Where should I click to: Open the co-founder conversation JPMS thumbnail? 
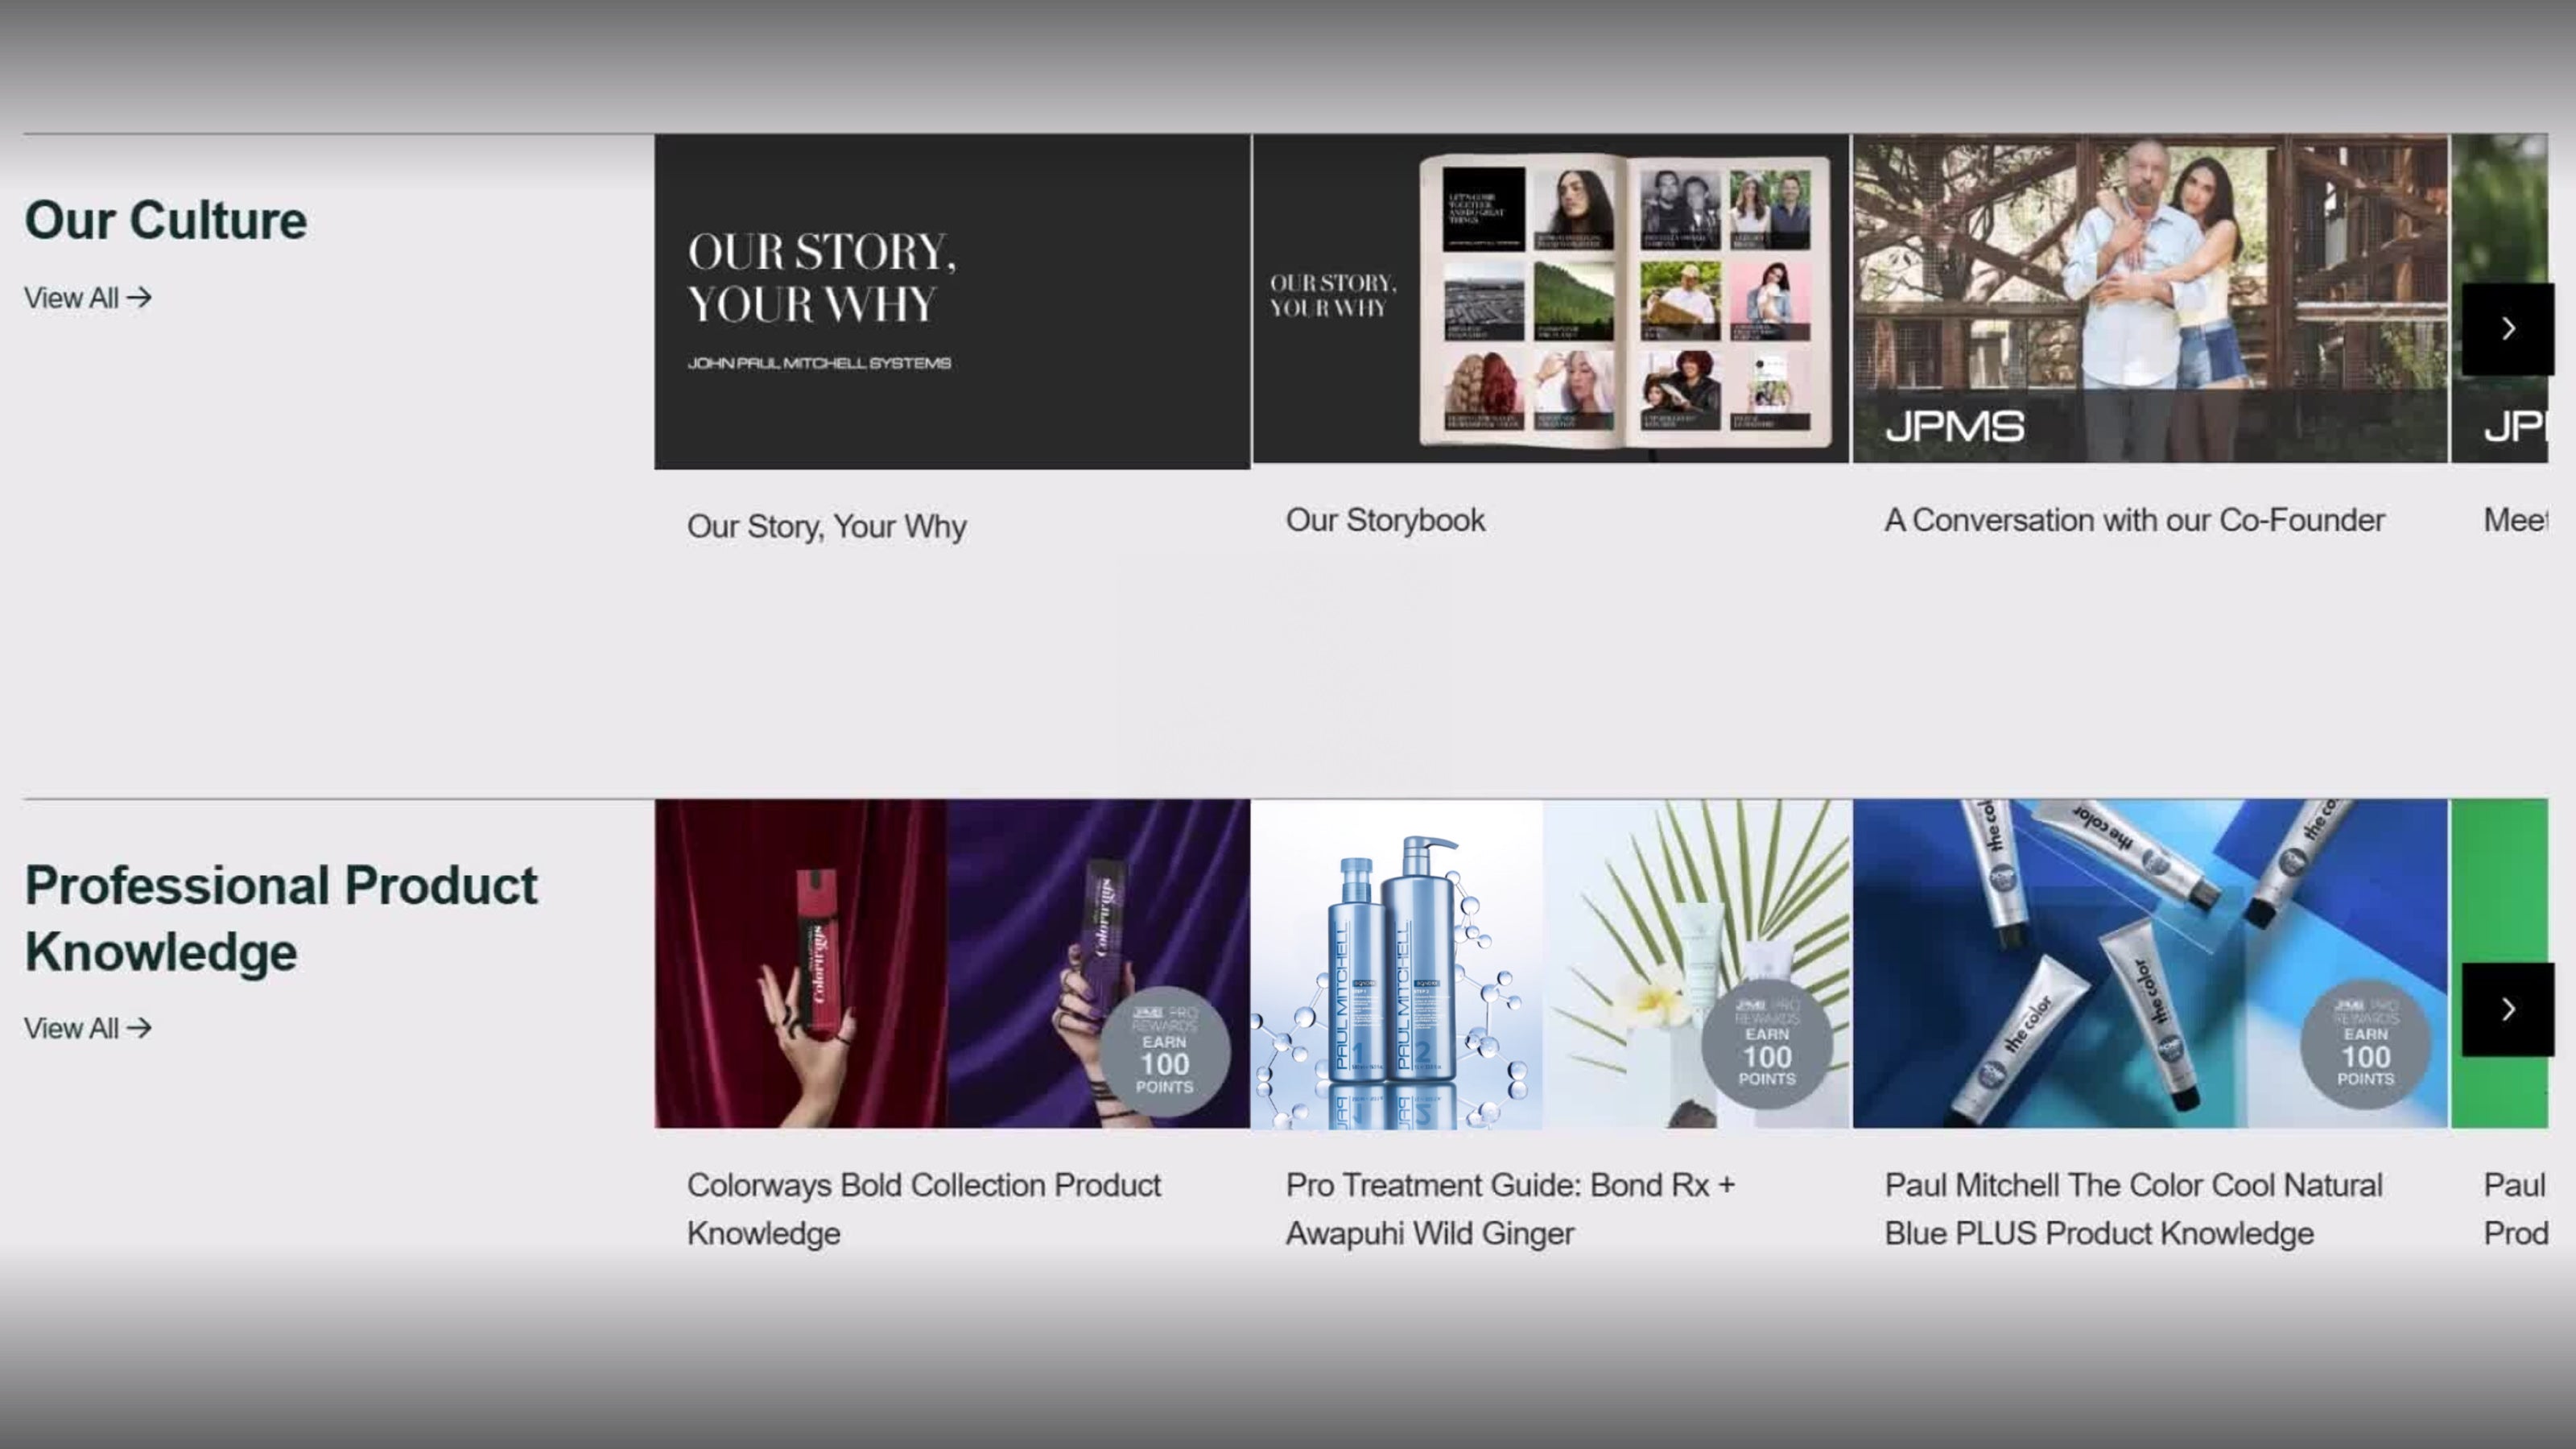[x=2149, y=299]
